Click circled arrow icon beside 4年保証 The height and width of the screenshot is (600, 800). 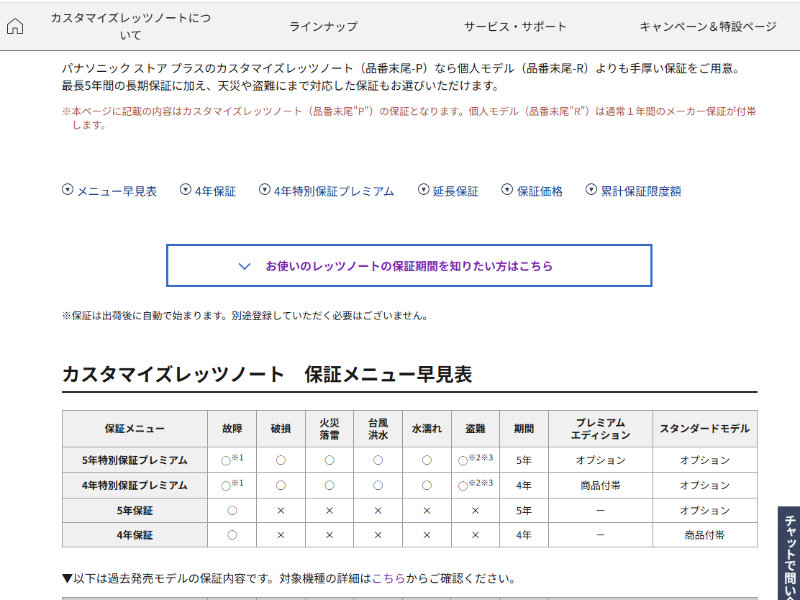(186, 190)
